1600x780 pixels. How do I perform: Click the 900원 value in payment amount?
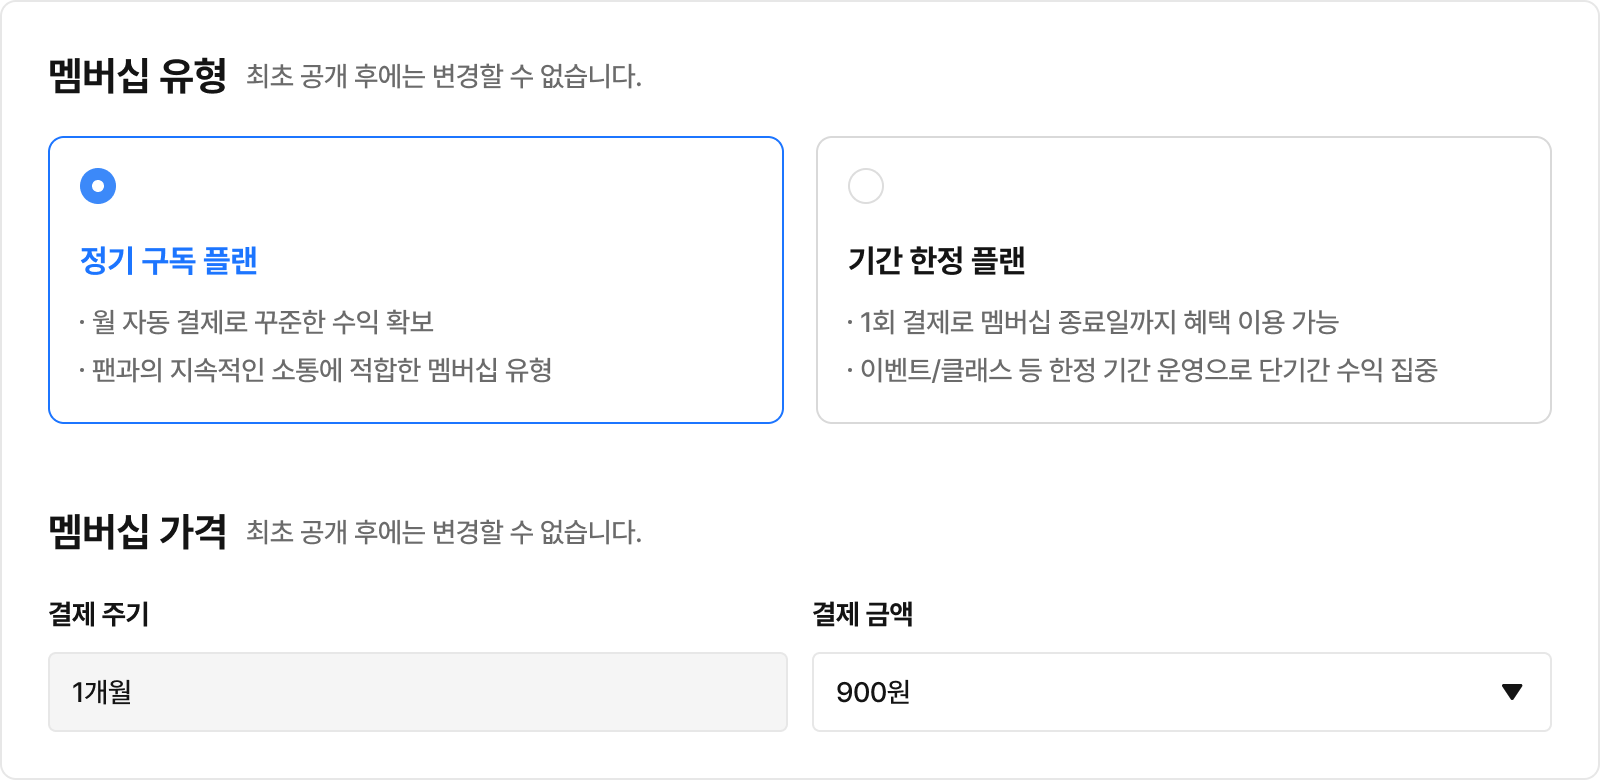(873, 692)
